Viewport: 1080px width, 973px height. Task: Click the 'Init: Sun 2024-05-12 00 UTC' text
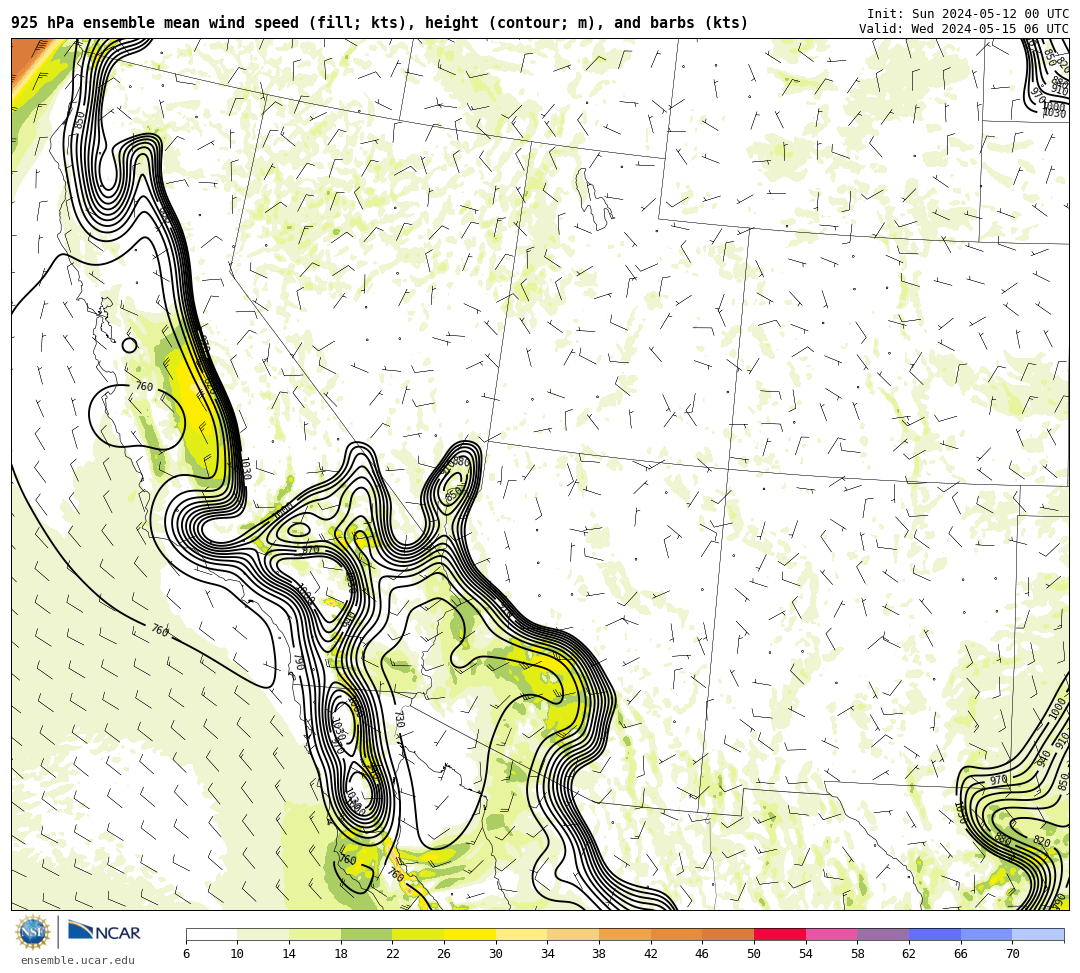968,14
